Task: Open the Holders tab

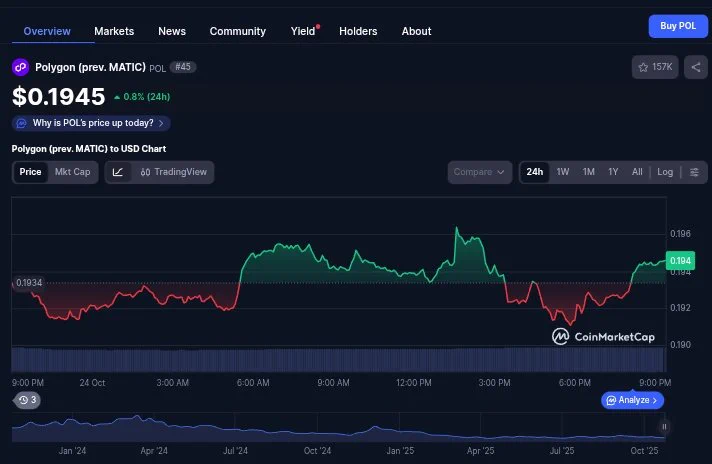Action: point(358,31)
